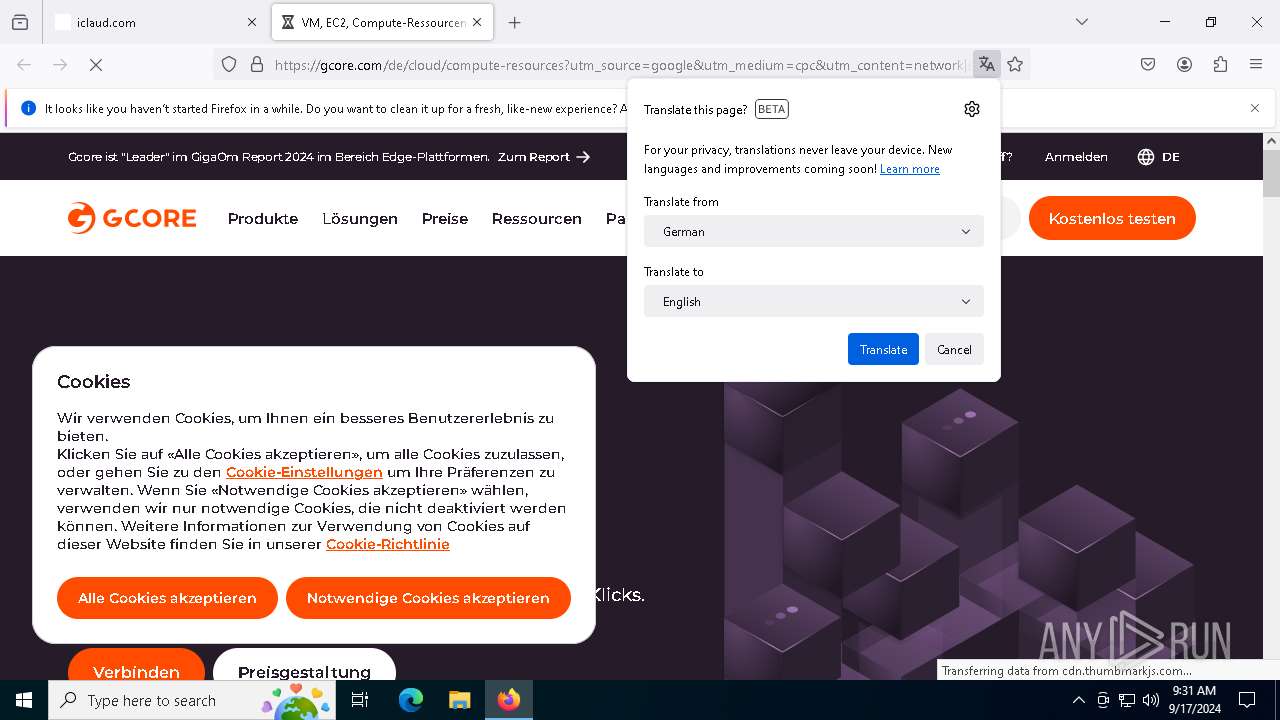Open the network icon in system tray
The image size is (1280, 720).
[1127, 700]
